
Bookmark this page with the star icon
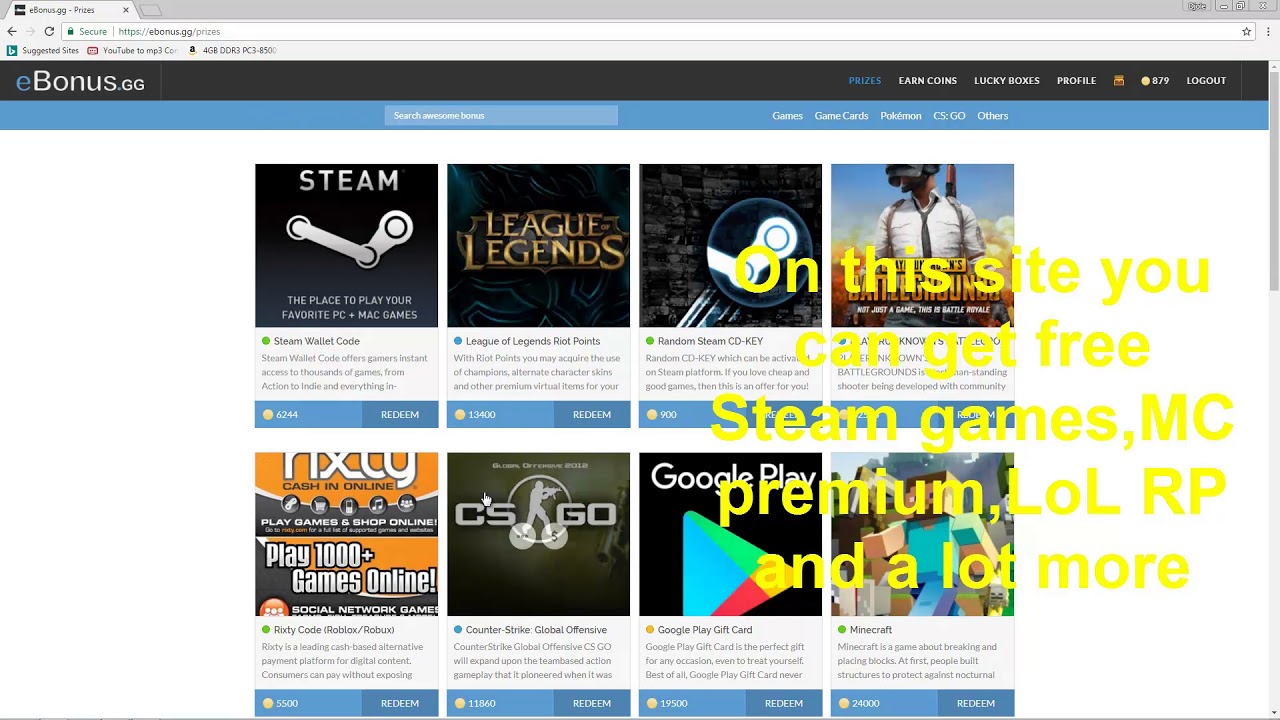tap(1246, 31)
